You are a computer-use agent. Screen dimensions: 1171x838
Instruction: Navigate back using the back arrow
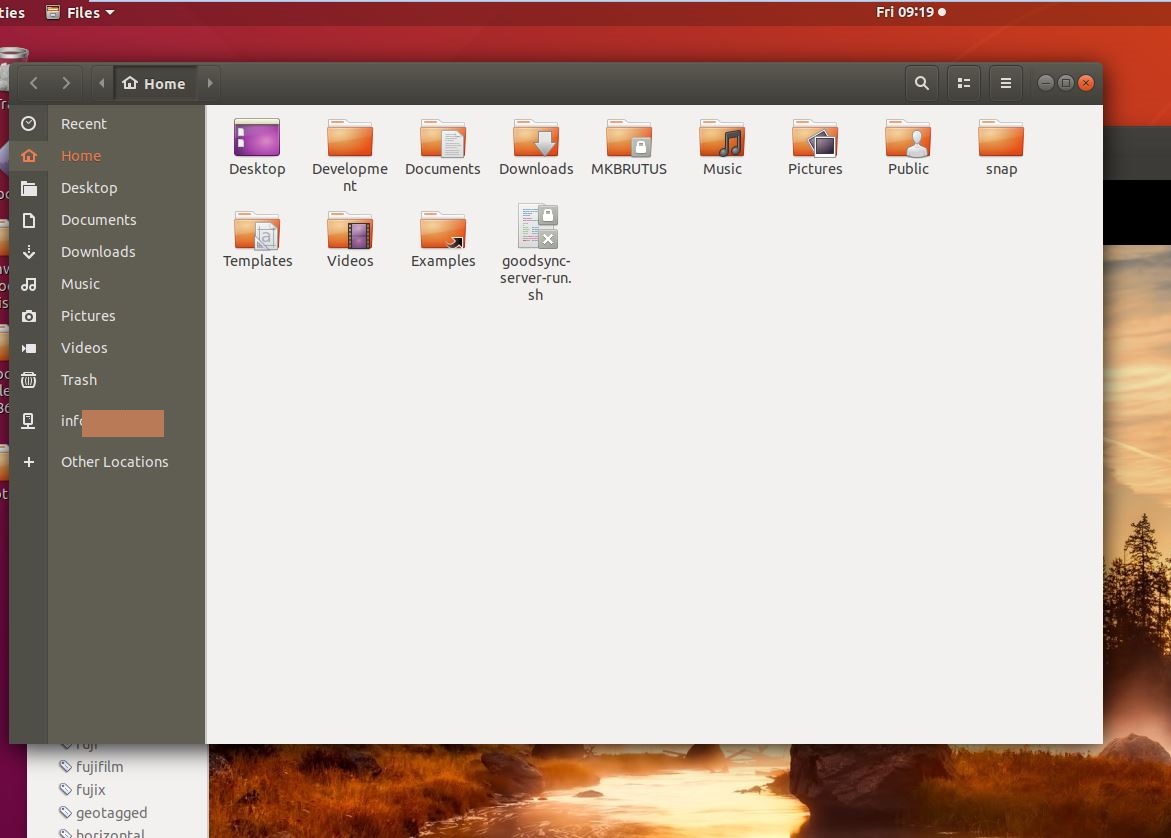click(33, 83)
